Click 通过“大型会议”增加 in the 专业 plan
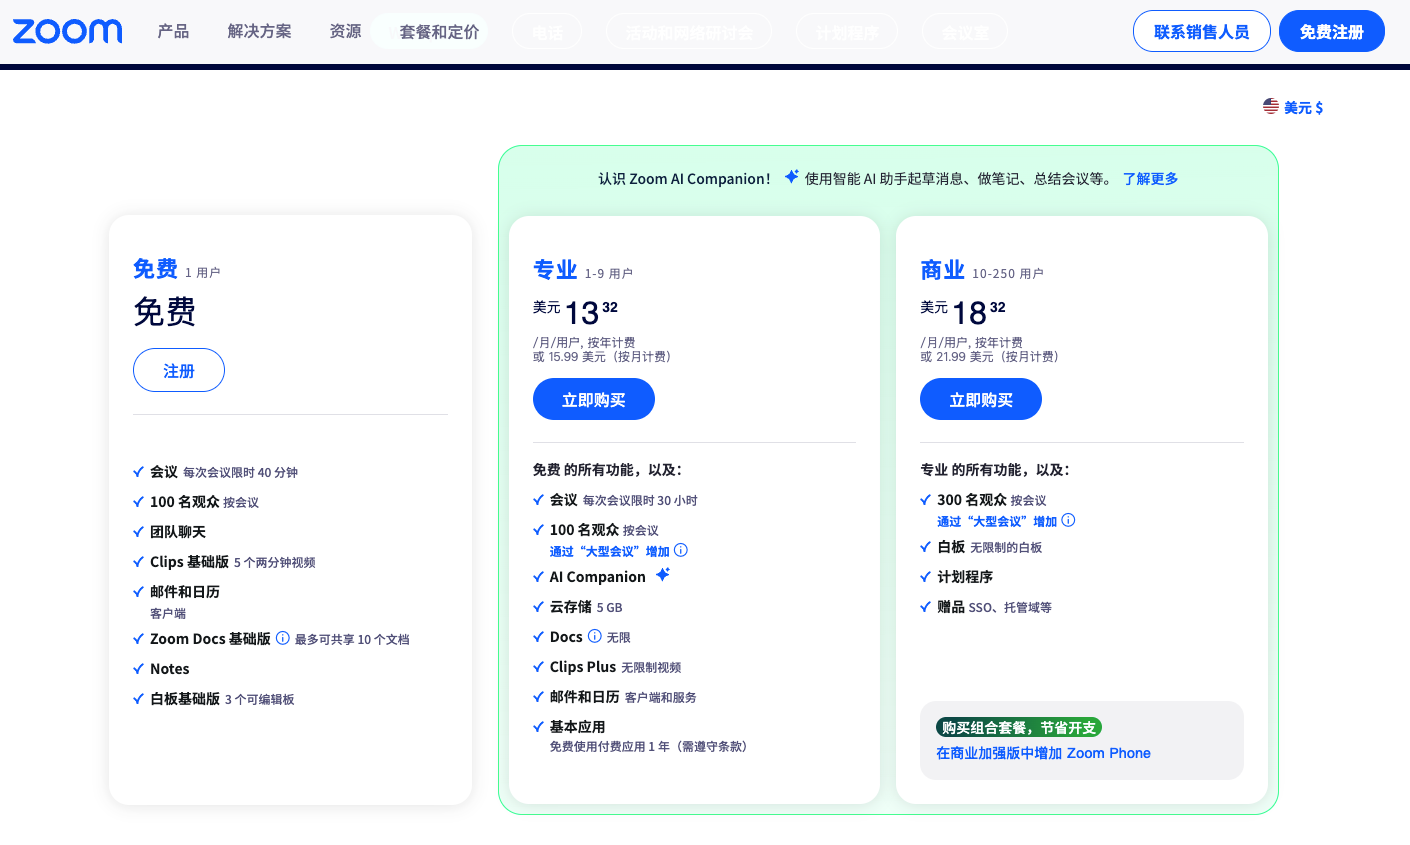This screenshot has height=845, width=1410. tap(609, 551)
